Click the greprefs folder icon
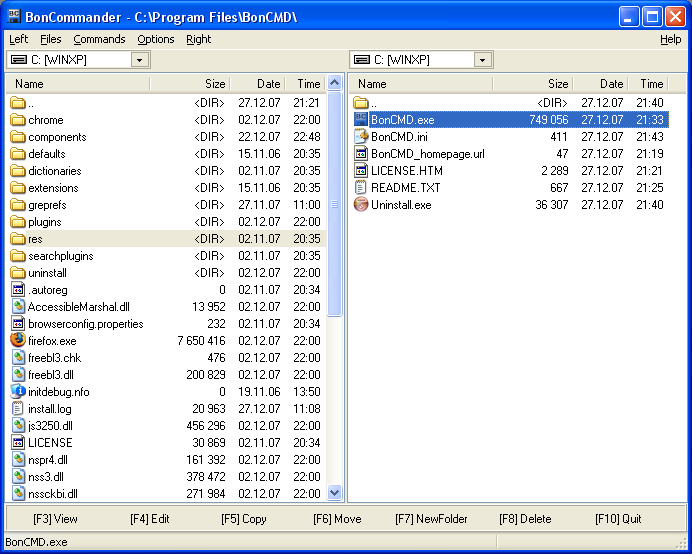Viewport: 692px width, 554px height. point(18,205)
